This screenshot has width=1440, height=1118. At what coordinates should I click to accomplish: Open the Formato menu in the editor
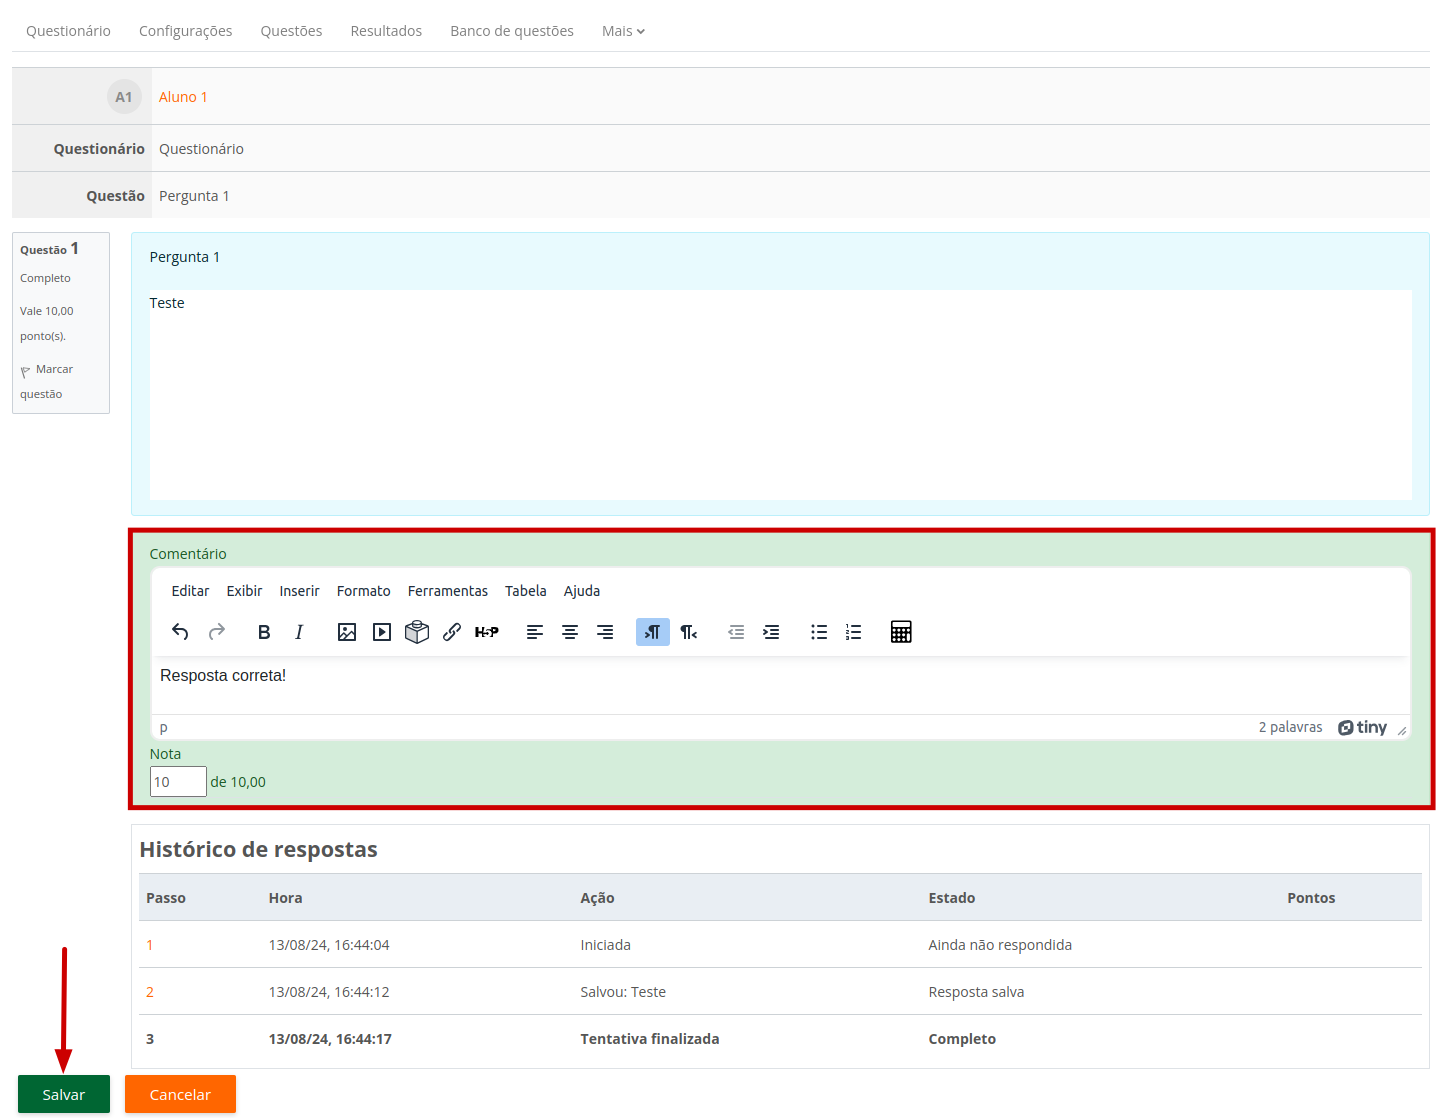coord(363,591)
